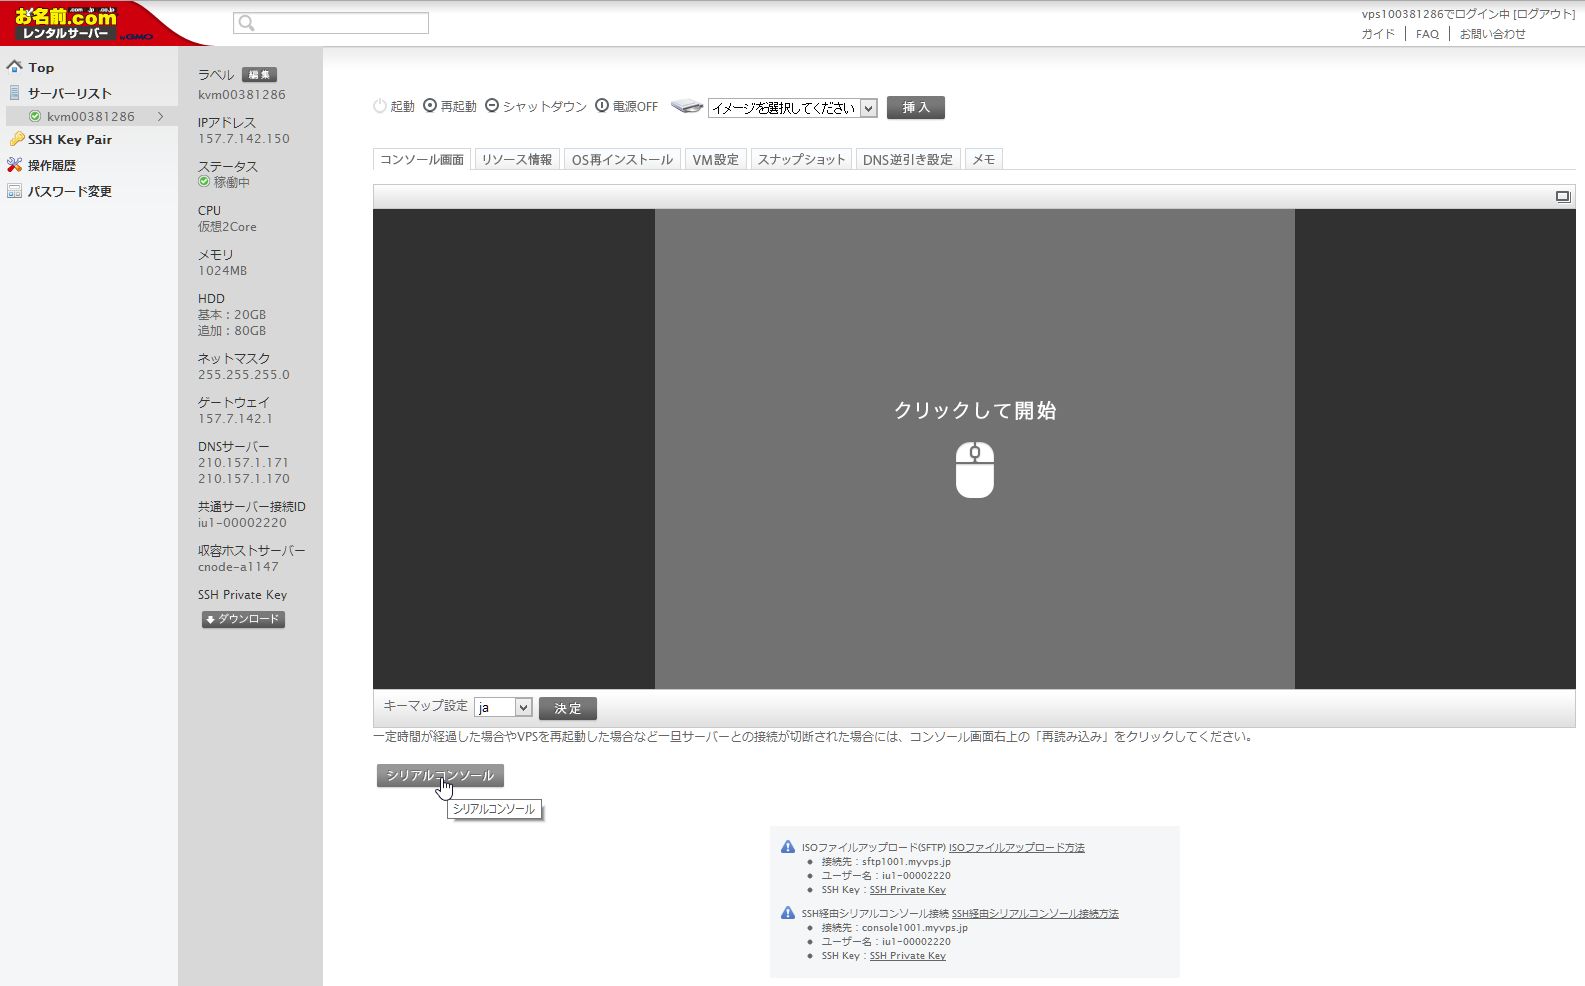Viewport: 1585px width, 986px height.
Task: Click the home icon beside Top
Action: click(x=14, y=67)
